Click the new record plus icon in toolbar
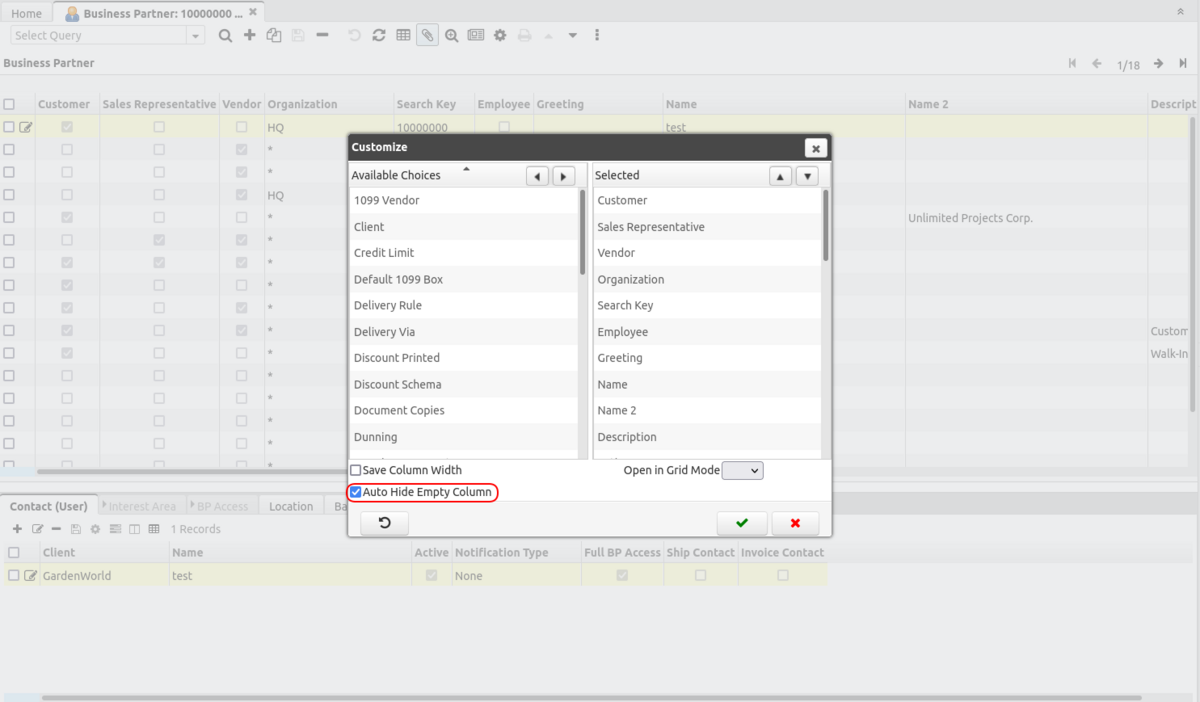 pyautogui.click(x=250, y=35)
